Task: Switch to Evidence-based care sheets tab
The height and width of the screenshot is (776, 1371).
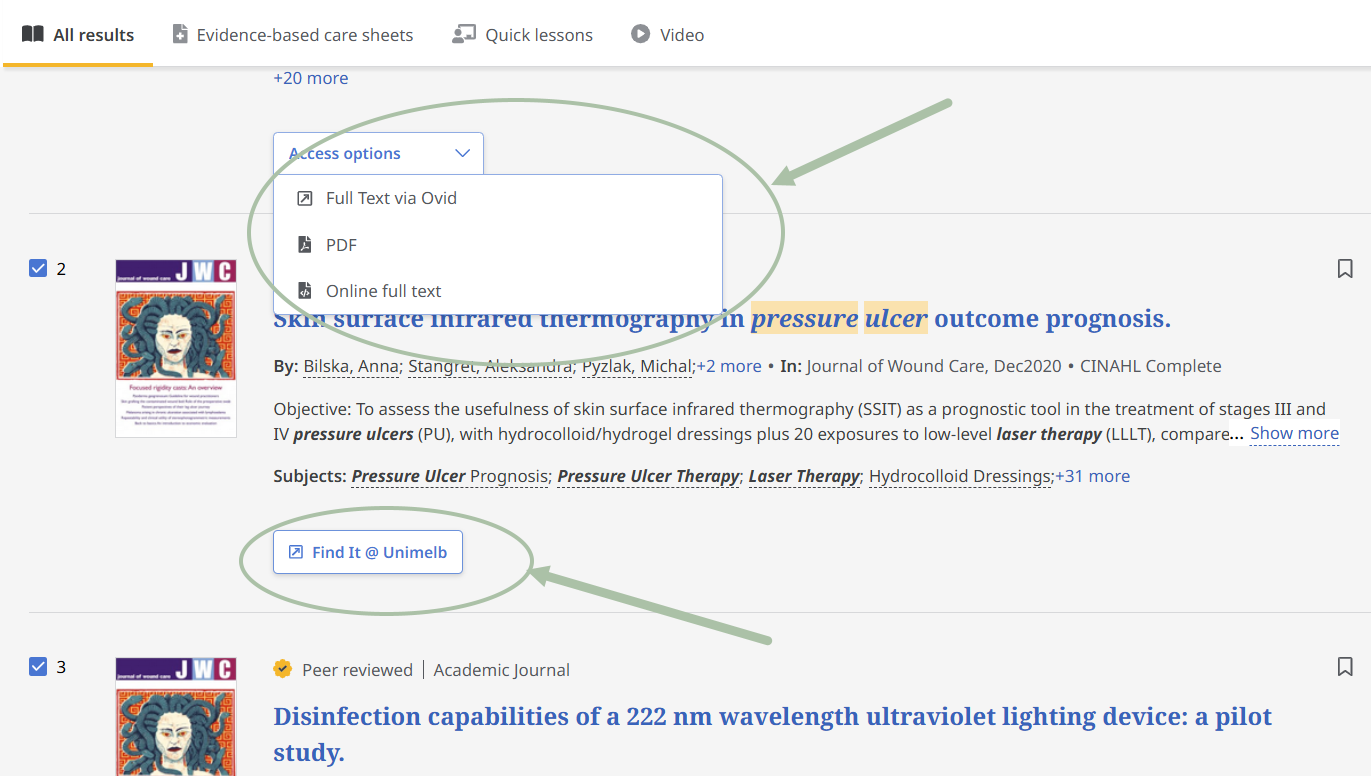Action: [x=292, y=35]
